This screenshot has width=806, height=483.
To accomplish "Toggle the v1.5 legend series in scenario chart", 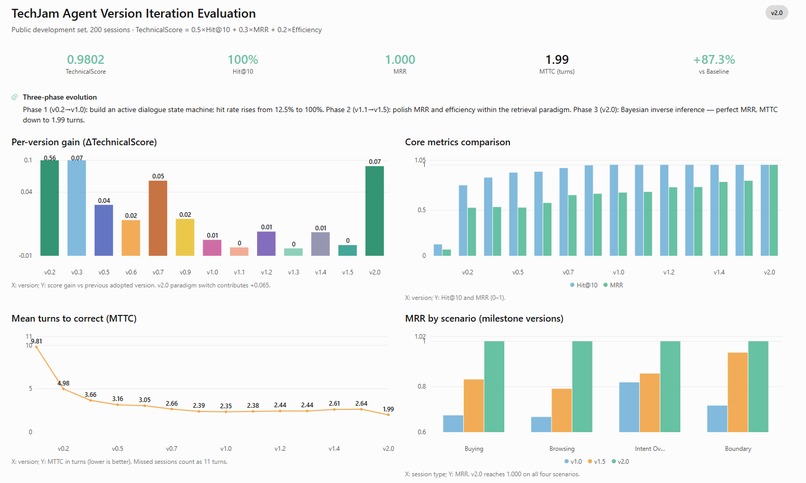I will pyautogui.click(x=596, y=461).
